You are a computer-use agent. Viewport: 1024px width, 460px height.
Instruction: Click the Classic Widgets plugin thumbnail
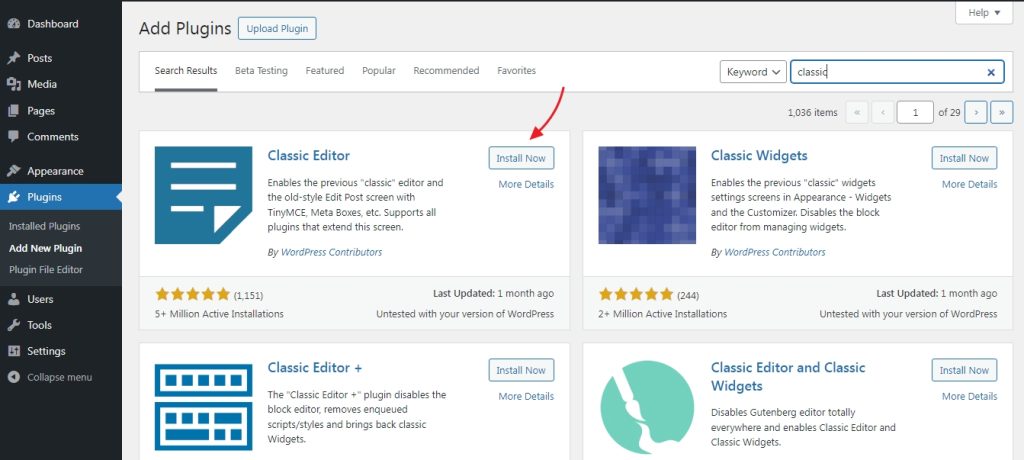(647, 195)
